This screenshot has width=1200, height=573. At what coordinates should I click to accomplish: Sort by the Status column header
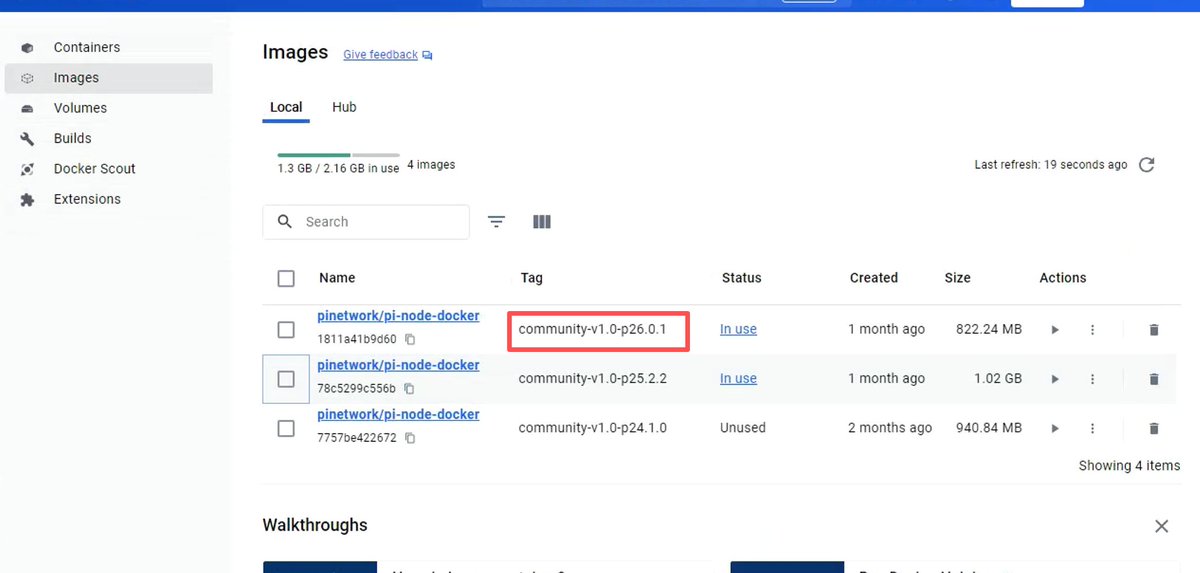(x=741, y=278)
